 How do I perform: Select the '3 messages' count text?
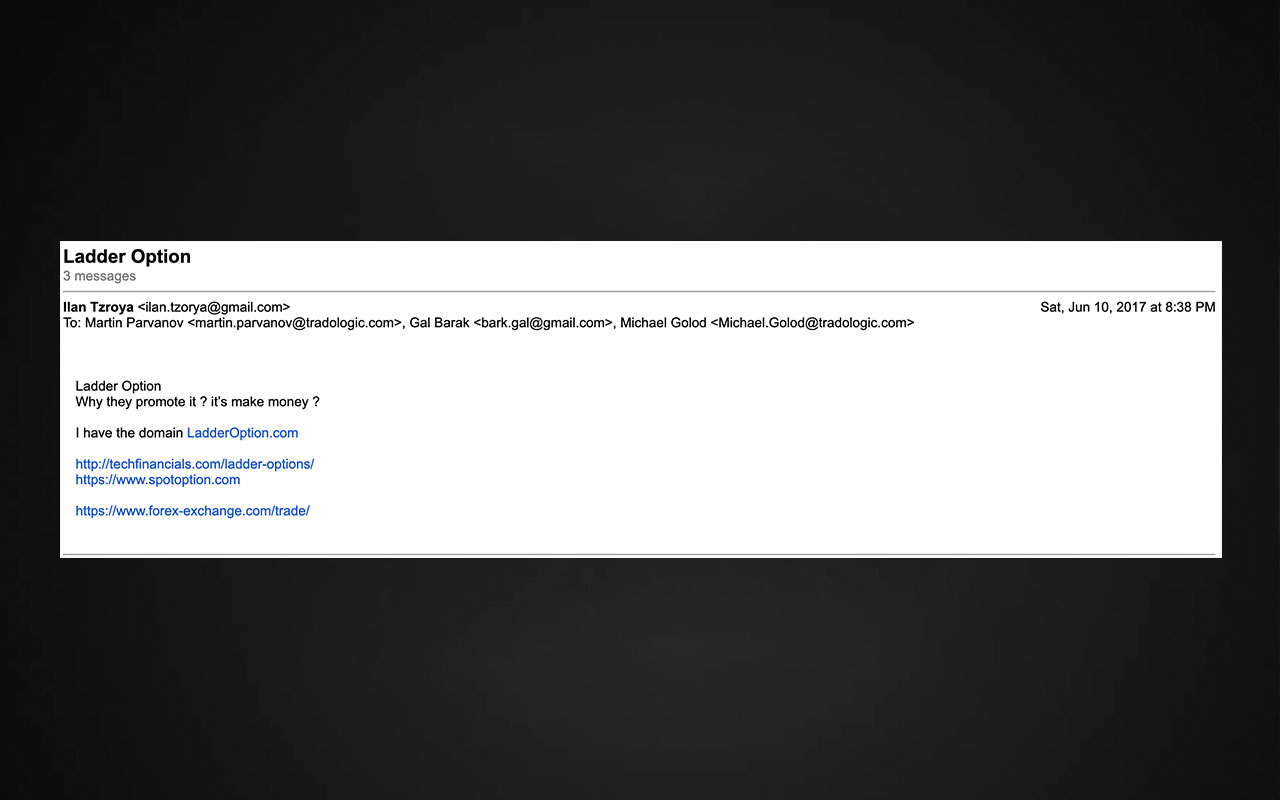tap(99, 276)
